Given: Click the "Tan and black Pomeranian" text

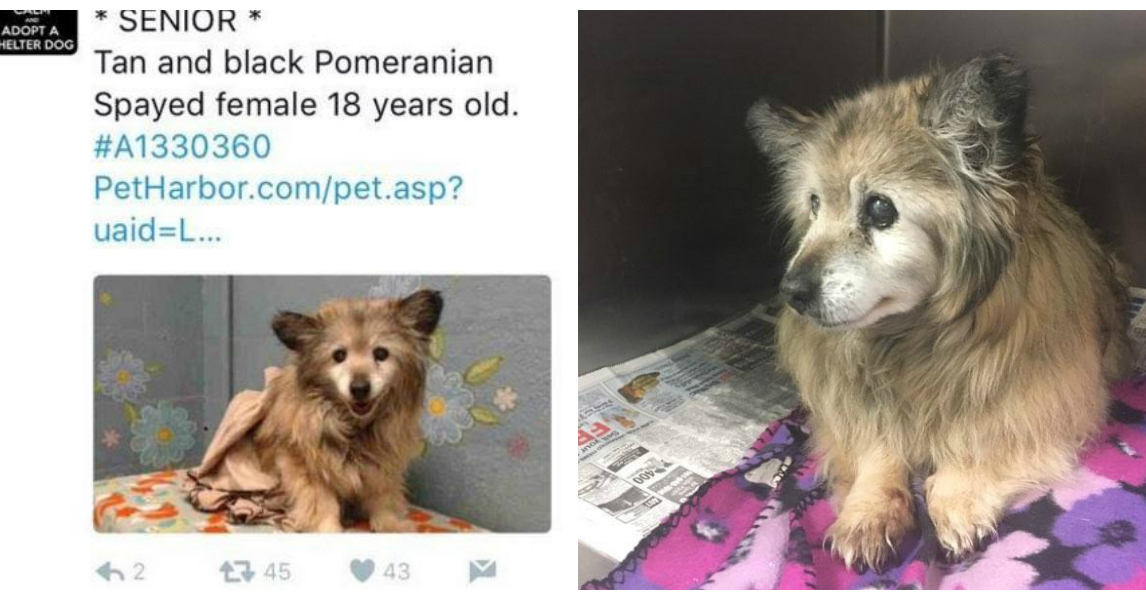Looking at the screenshot, I should [293, 63].
